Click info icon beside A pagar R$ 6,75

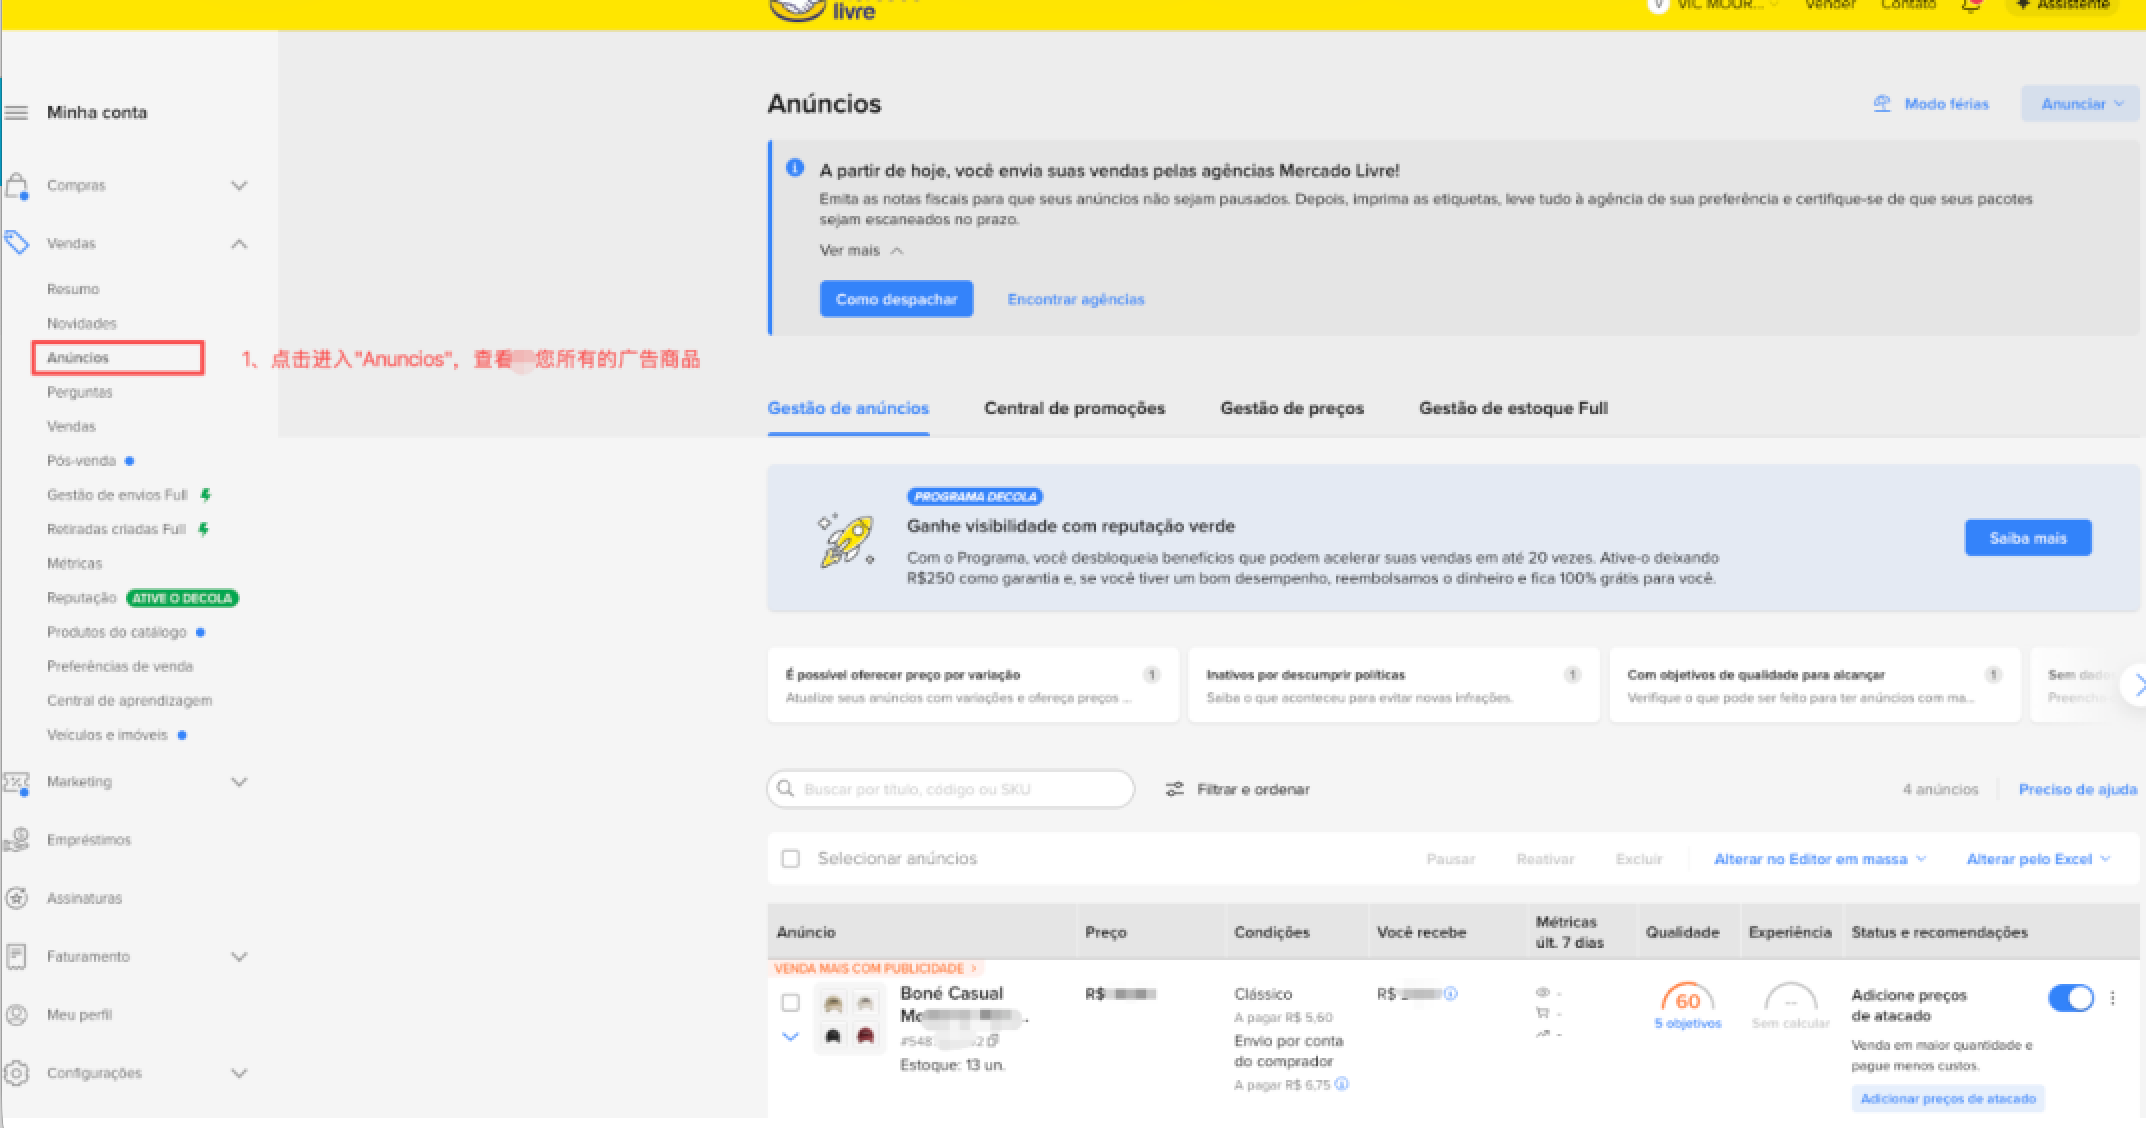(1342, 1084)
